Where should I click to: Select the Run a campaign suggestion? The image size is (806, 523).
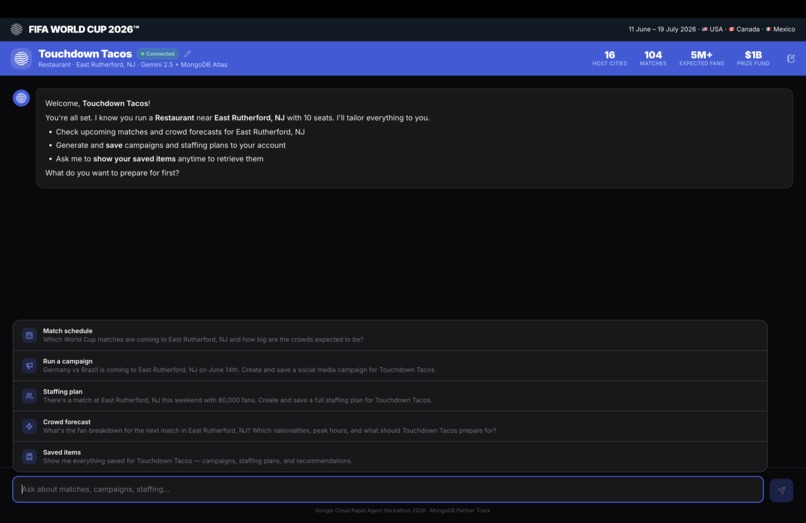coord(390,366)
